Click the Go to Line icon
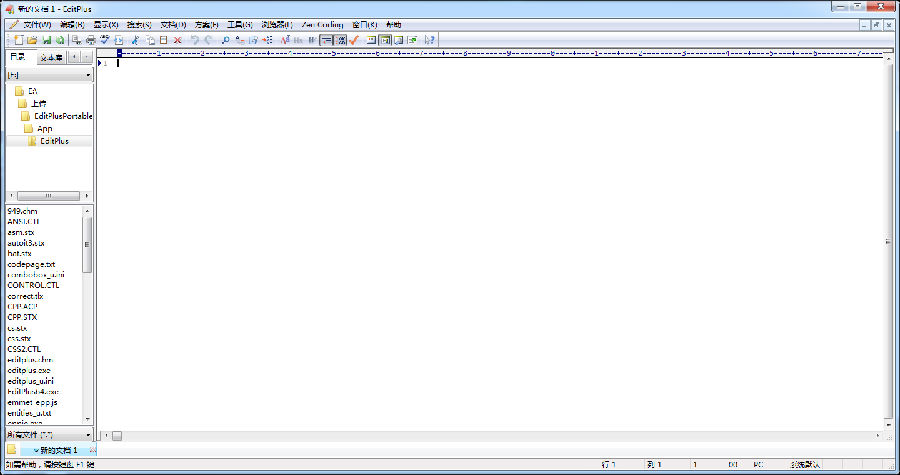 point(267,40)
